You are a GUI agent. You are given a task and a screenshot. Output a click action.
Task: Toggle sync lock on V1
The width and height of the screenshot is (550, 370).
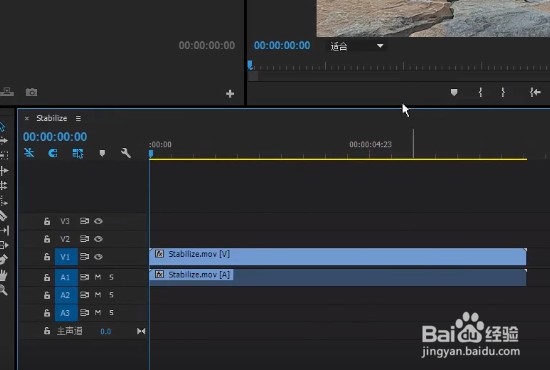(84, 257)
